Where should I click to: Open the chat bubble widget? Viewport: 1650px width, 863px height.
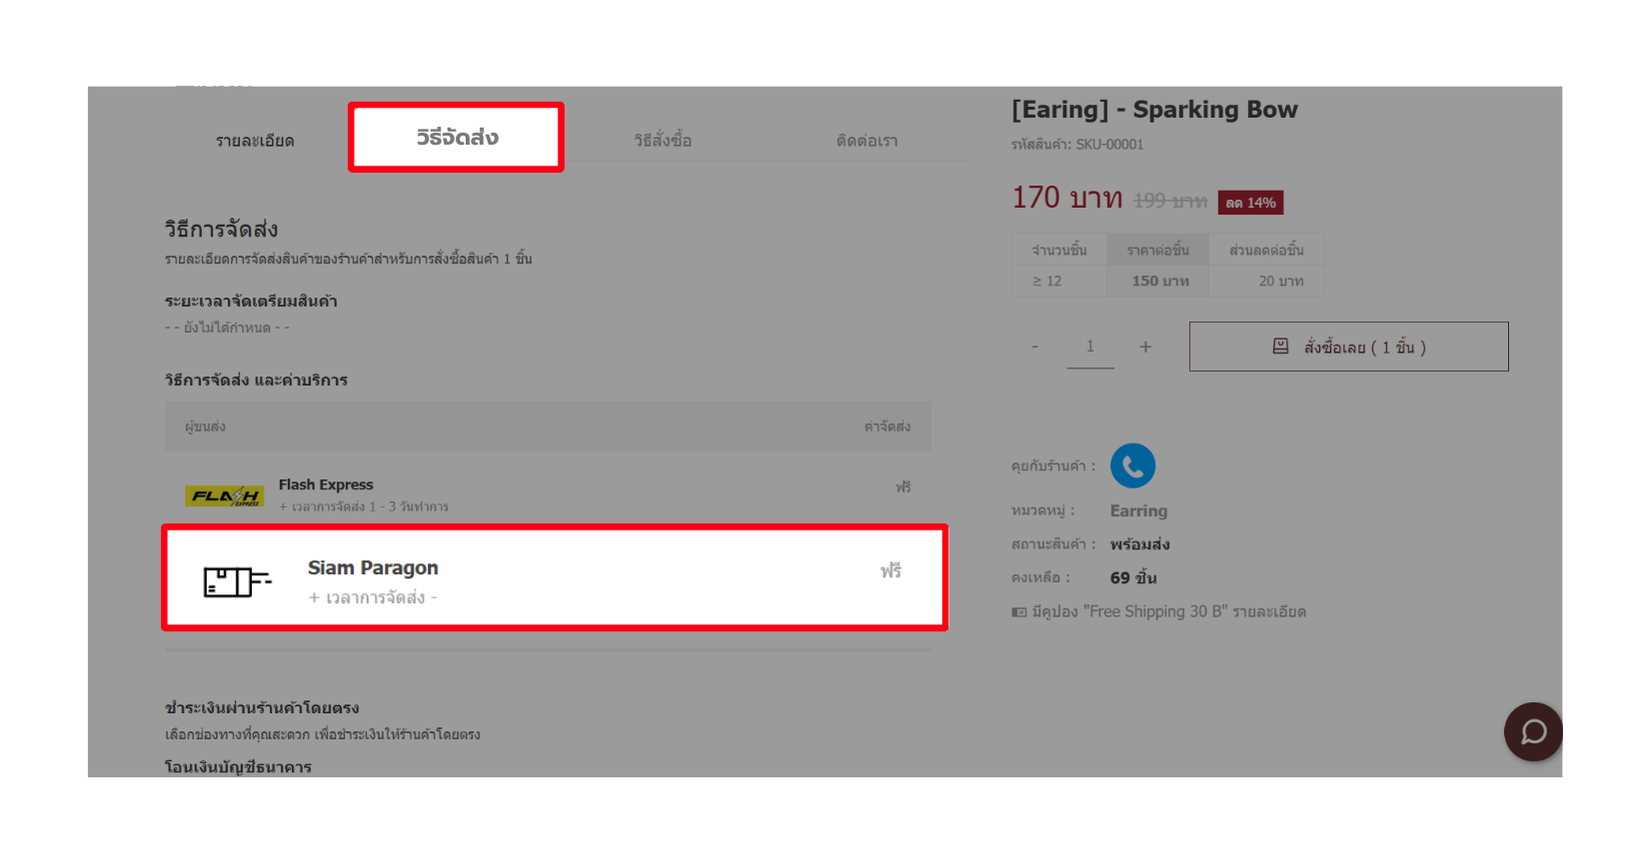(1532, 732)
